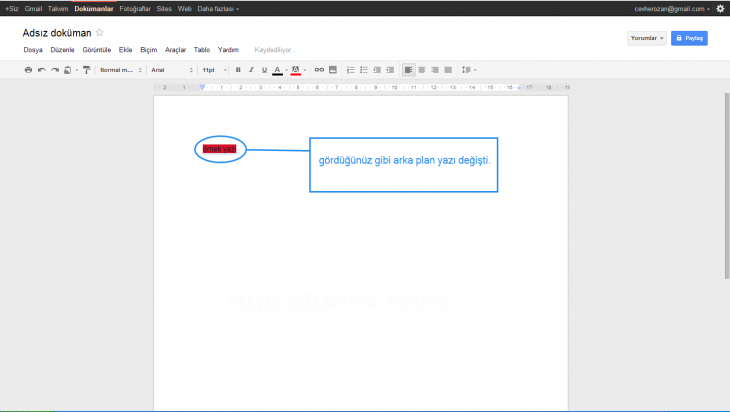
Task: Click the blue Paylaş button
Action: click(689, 38)
